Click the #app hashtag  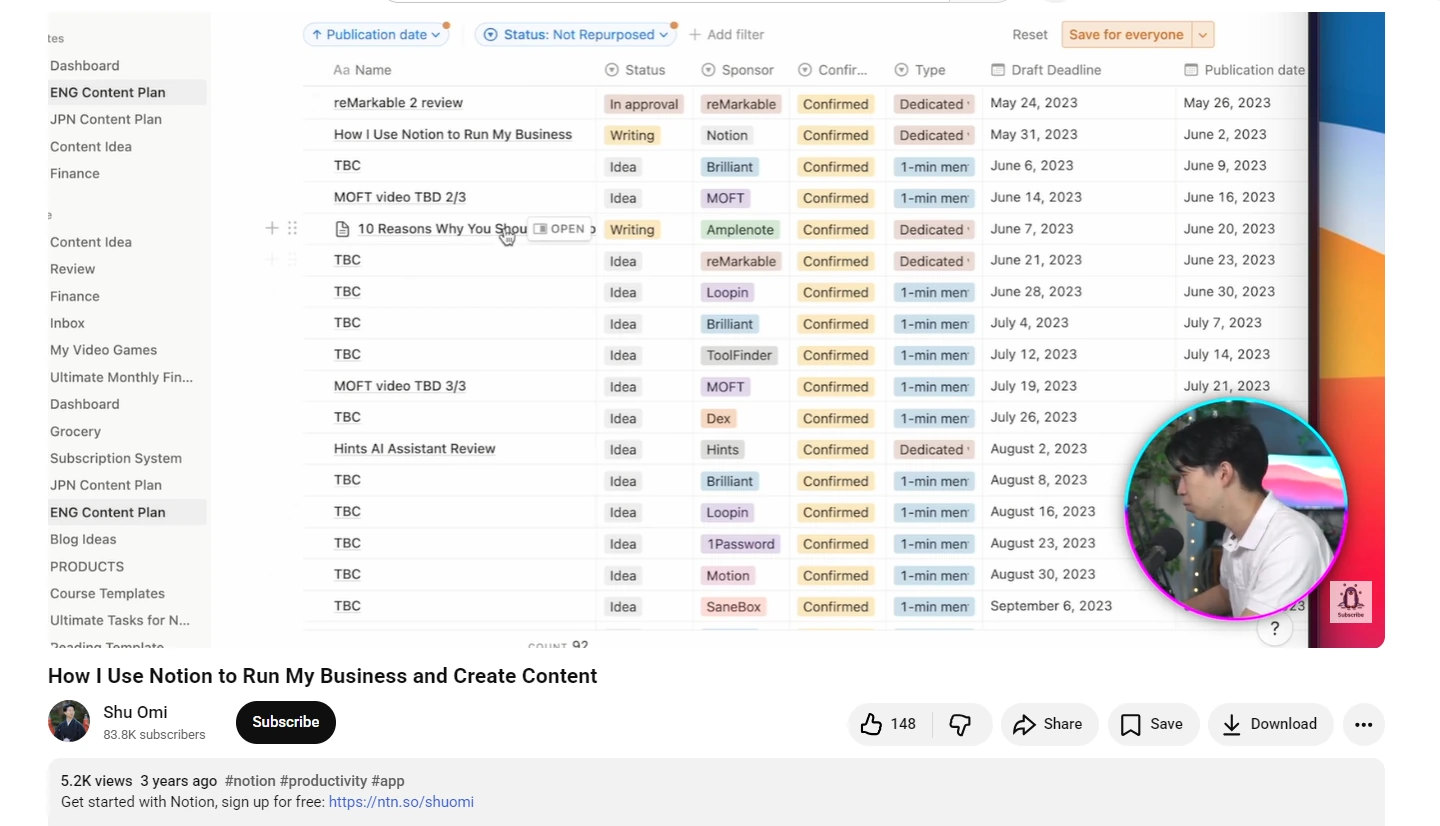[x=388, y=781]
